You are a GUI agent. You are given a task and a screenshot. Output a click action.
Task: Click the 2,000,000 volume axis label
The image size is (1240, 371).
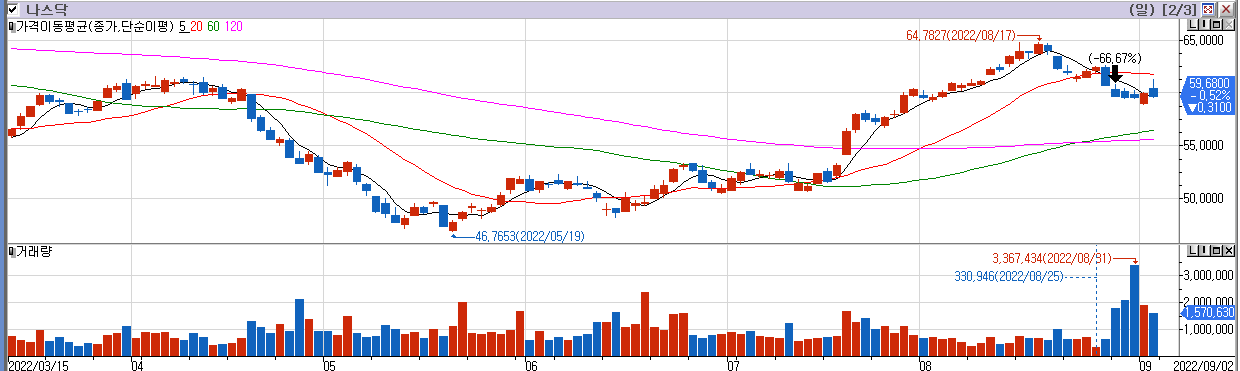(x=1209, y=301)
